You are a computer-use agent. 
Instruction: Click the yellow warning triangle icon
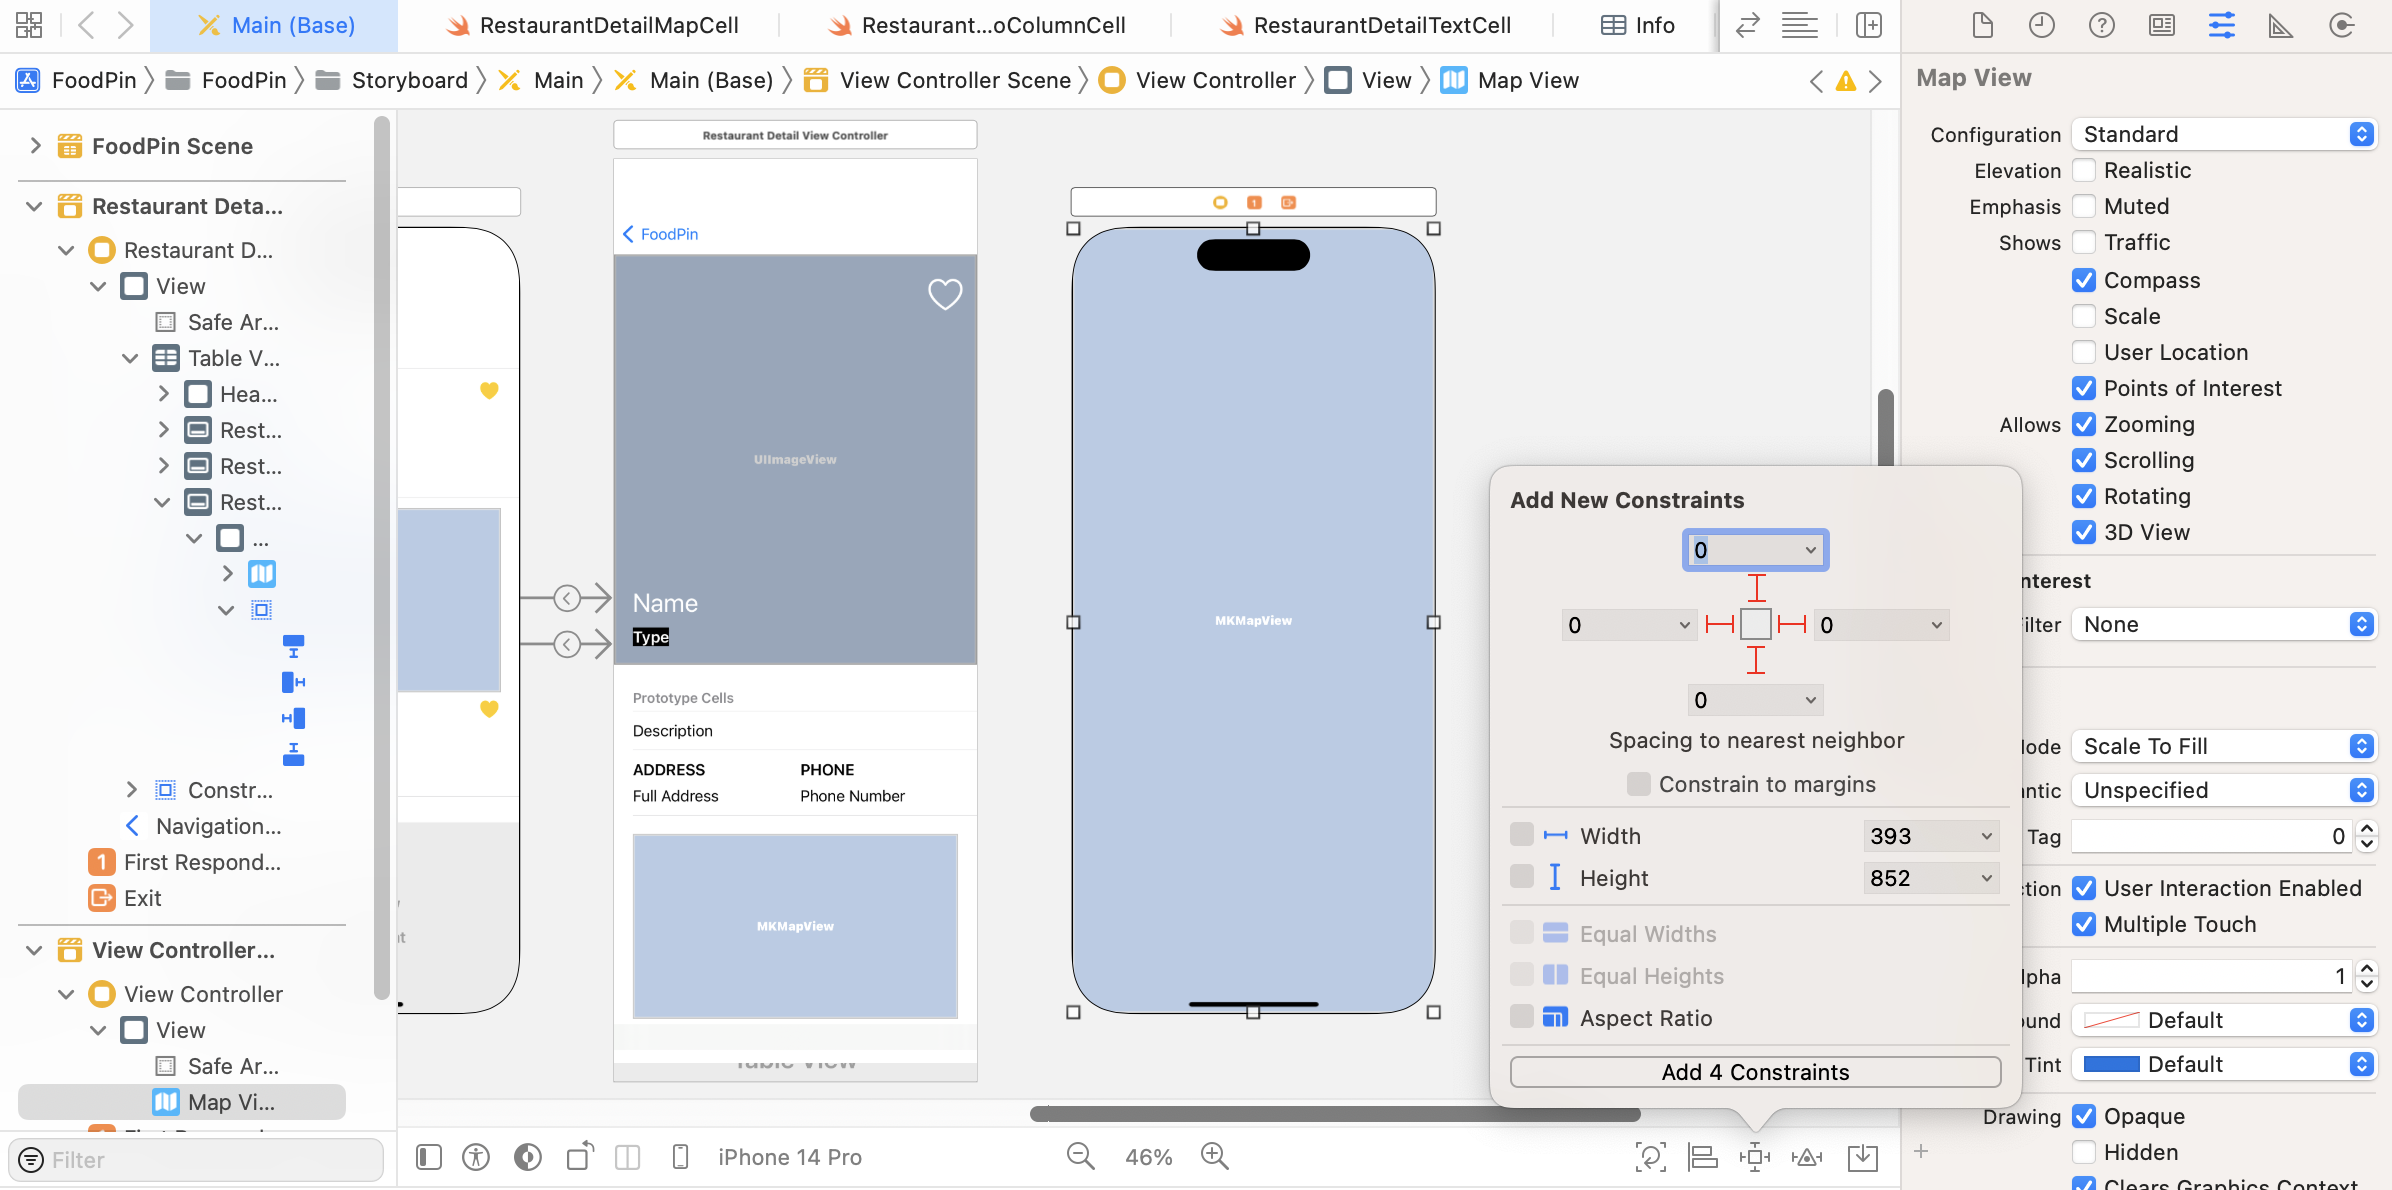point(1846,81)
